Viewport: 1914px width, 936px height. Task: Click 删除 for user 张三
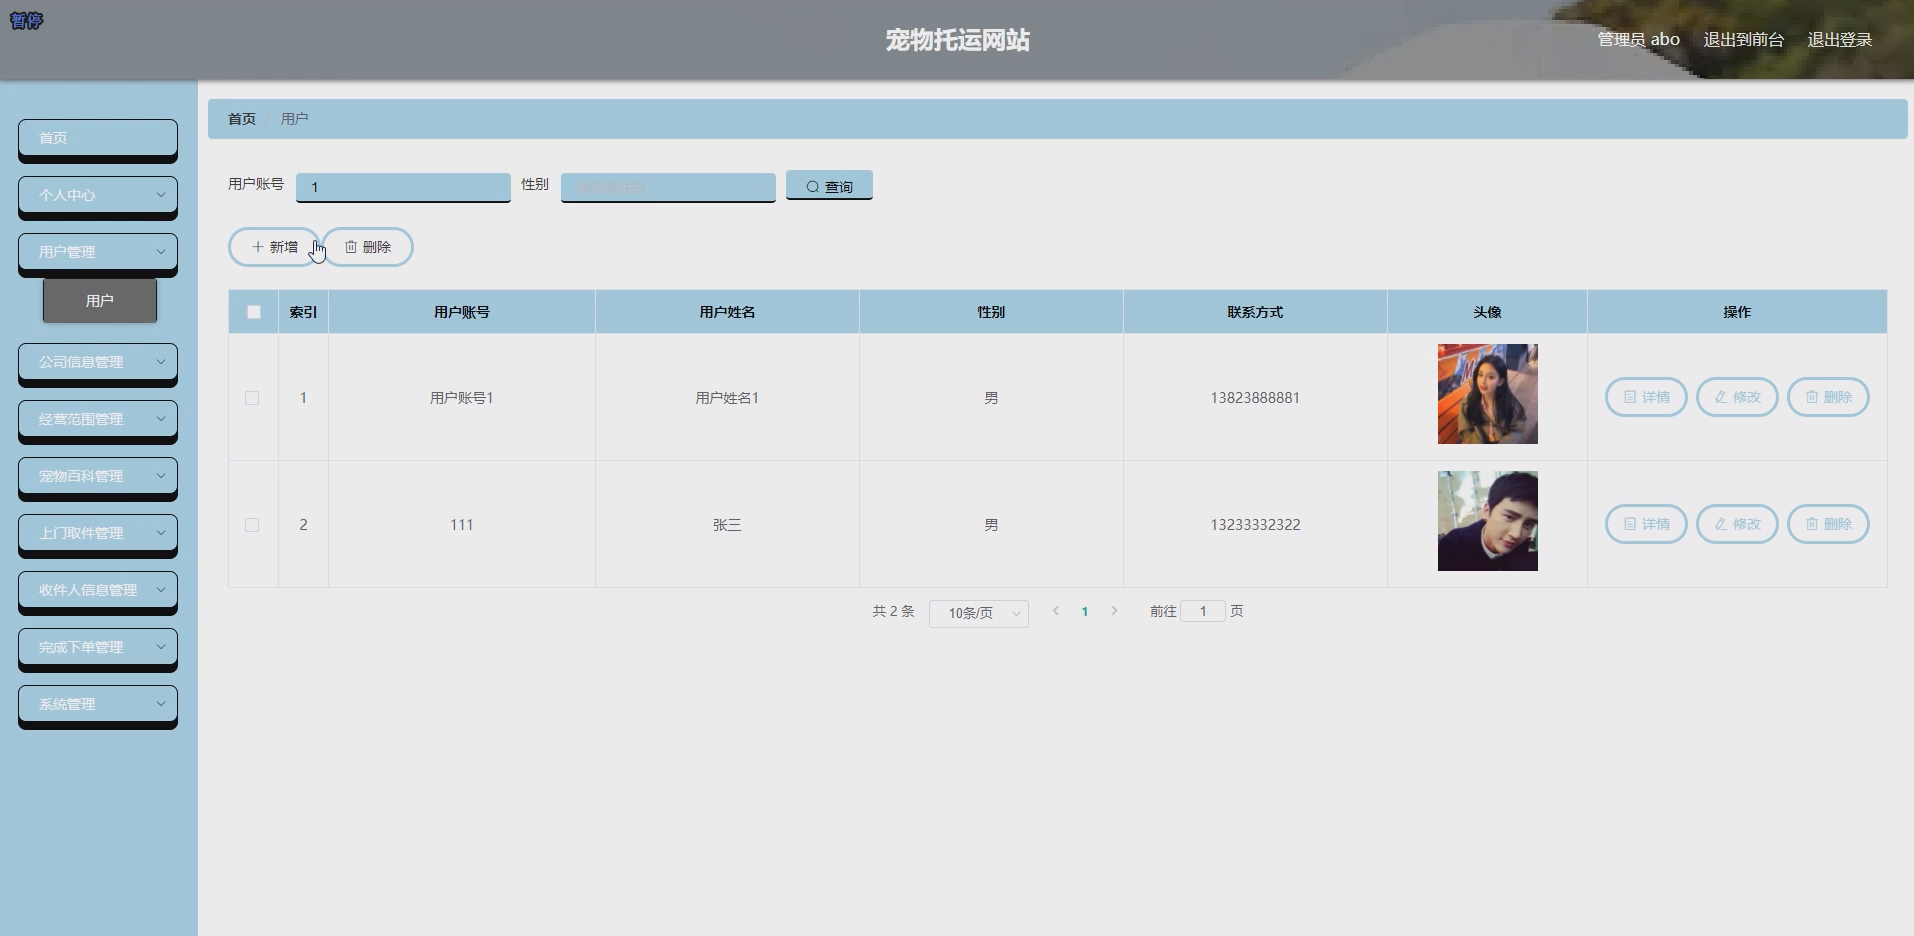pos(1828,524)
